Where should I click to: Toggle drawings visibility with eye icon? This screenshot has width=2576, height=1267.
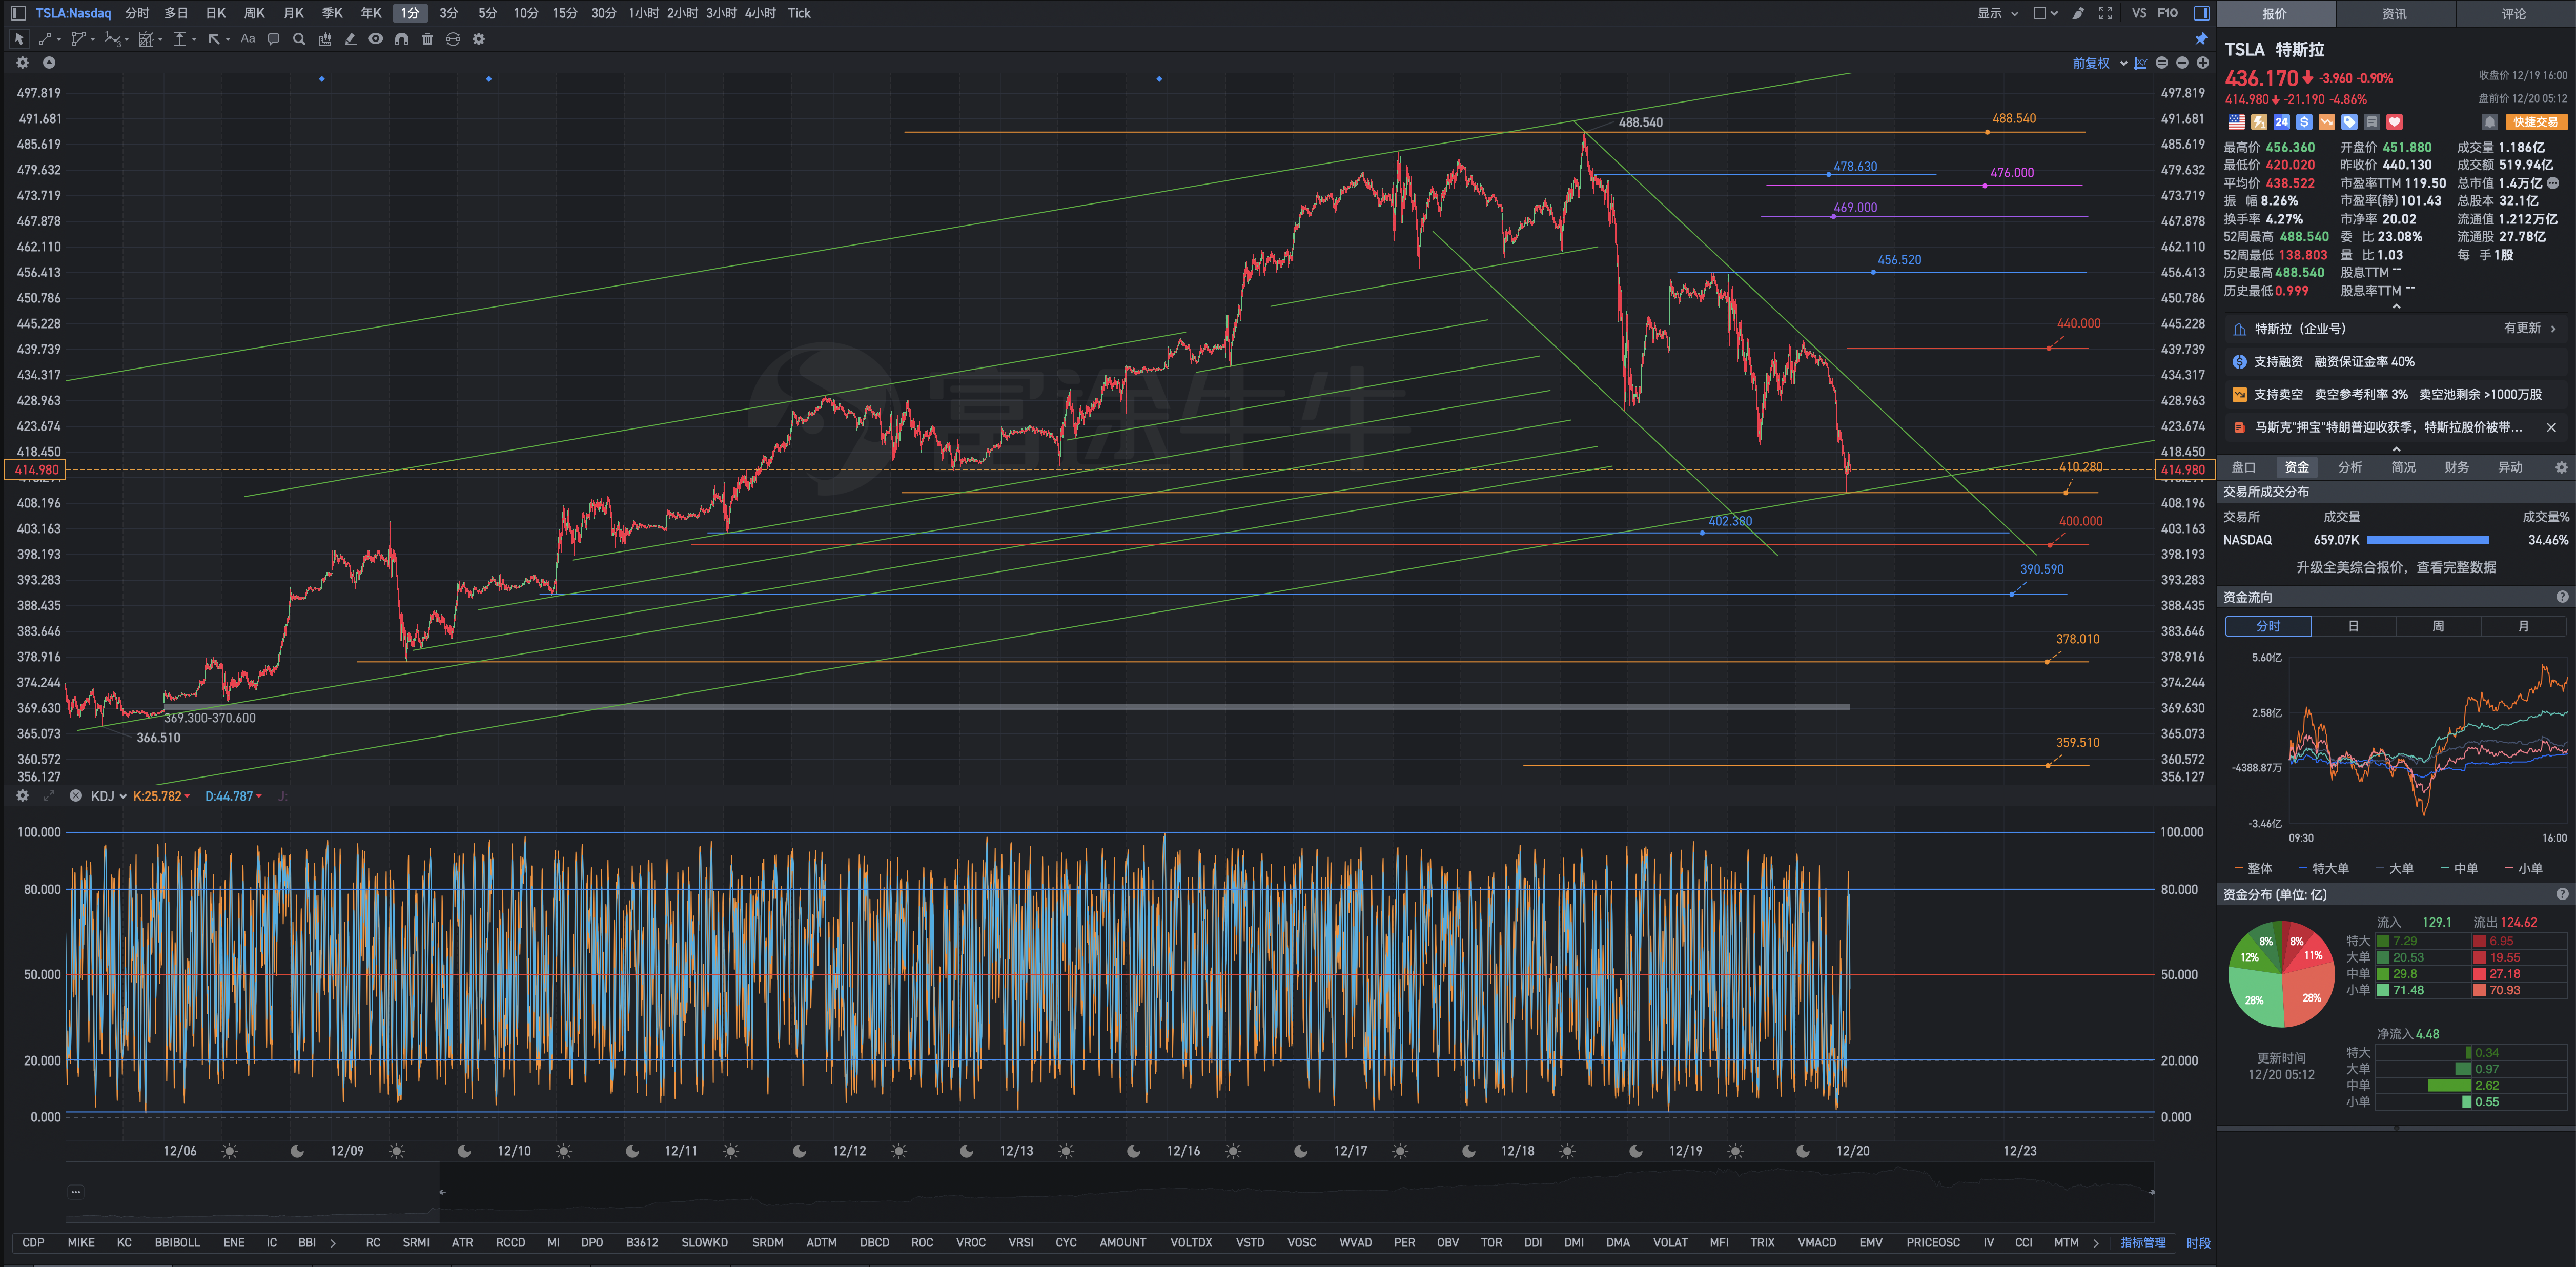pyautogui.click(x=375, y=39)
